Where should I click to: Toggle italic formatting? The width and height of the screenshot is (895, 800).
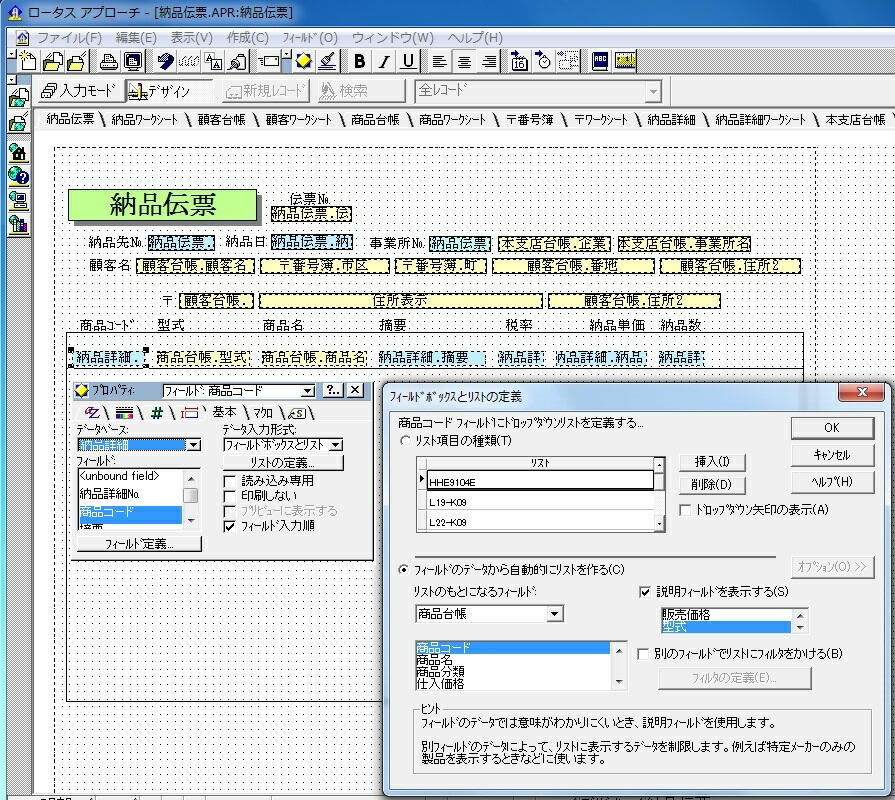[x=384, y=61]
